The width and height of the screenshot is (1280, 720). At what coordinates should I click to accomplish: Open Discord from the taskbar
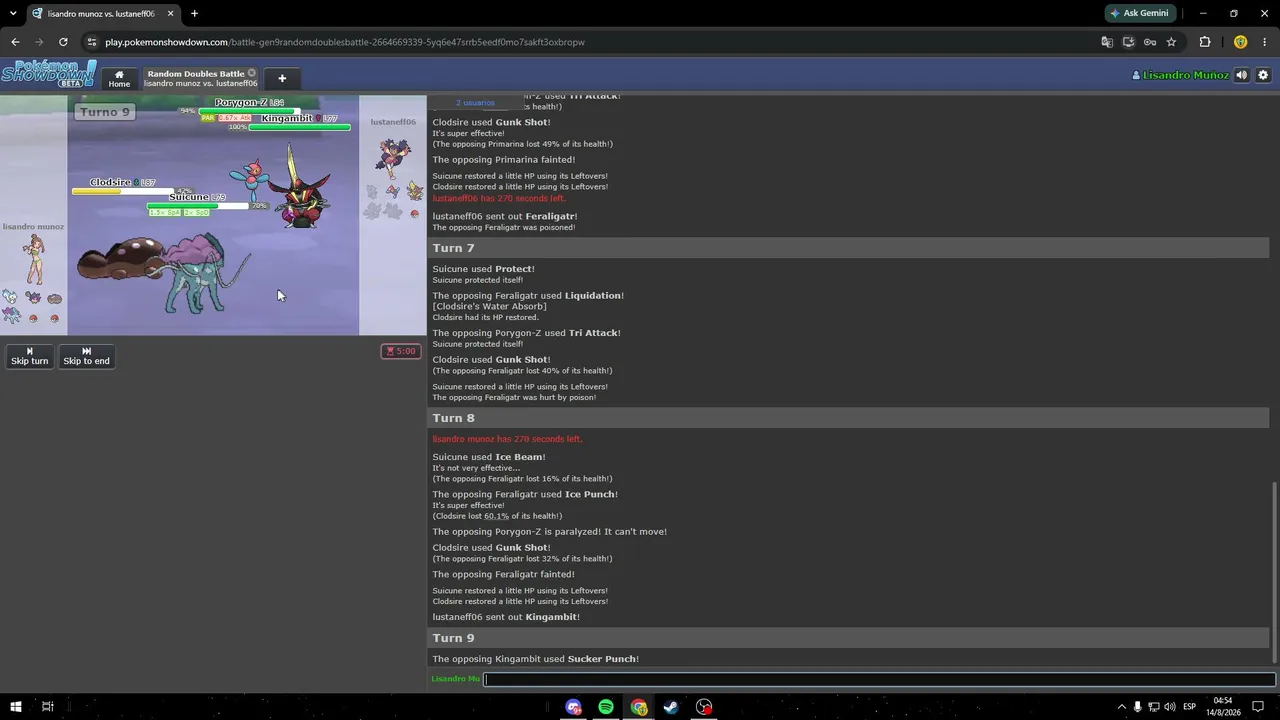(573, 707)
